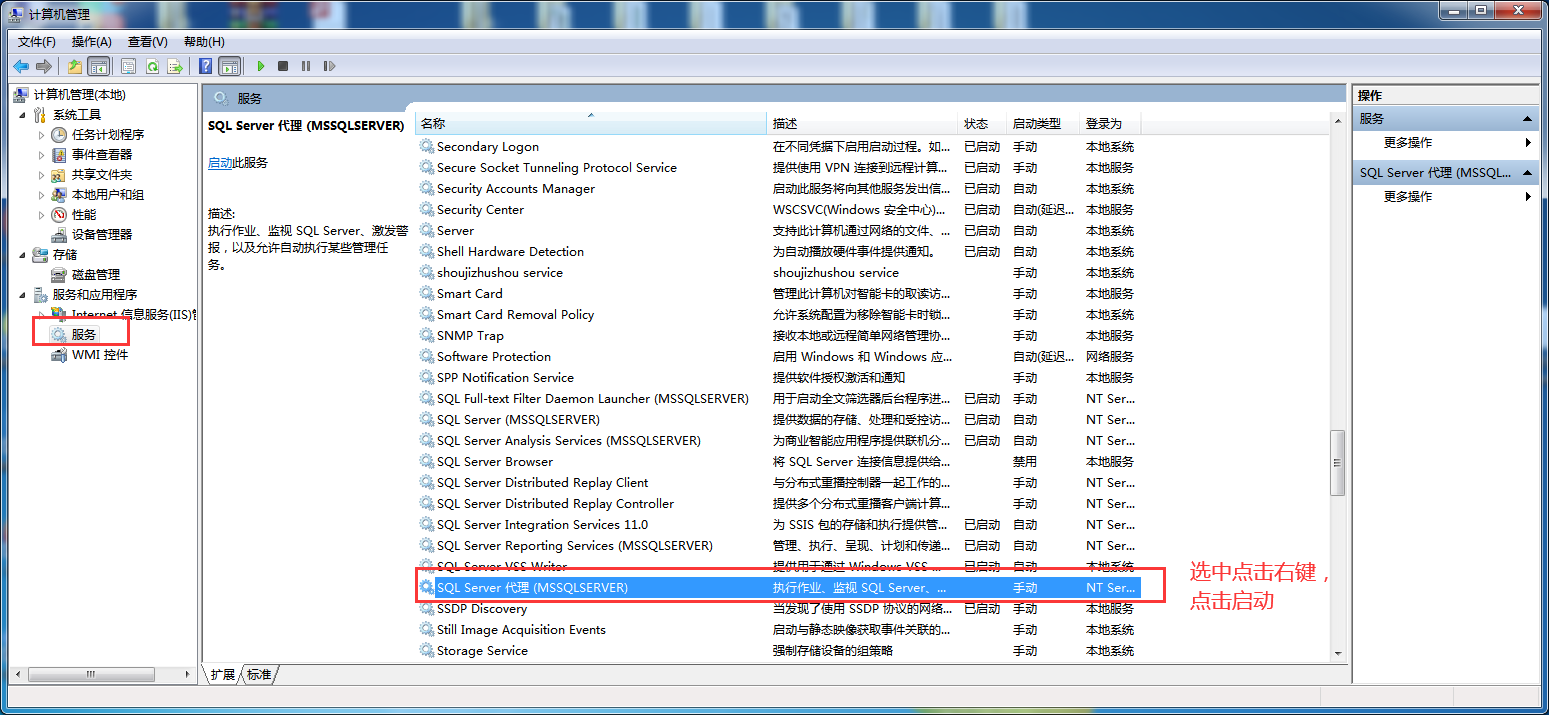Expand the 任务计划程序 node
Image resolution: width=1549 pixels, height=715 pixels.
point(41,134)
